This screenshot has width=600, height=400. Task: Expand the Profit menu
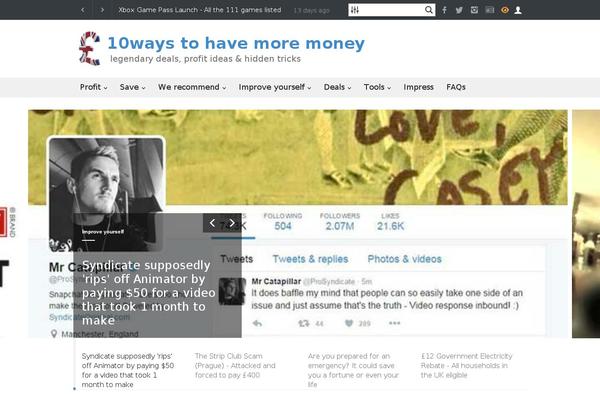point(93,87)
